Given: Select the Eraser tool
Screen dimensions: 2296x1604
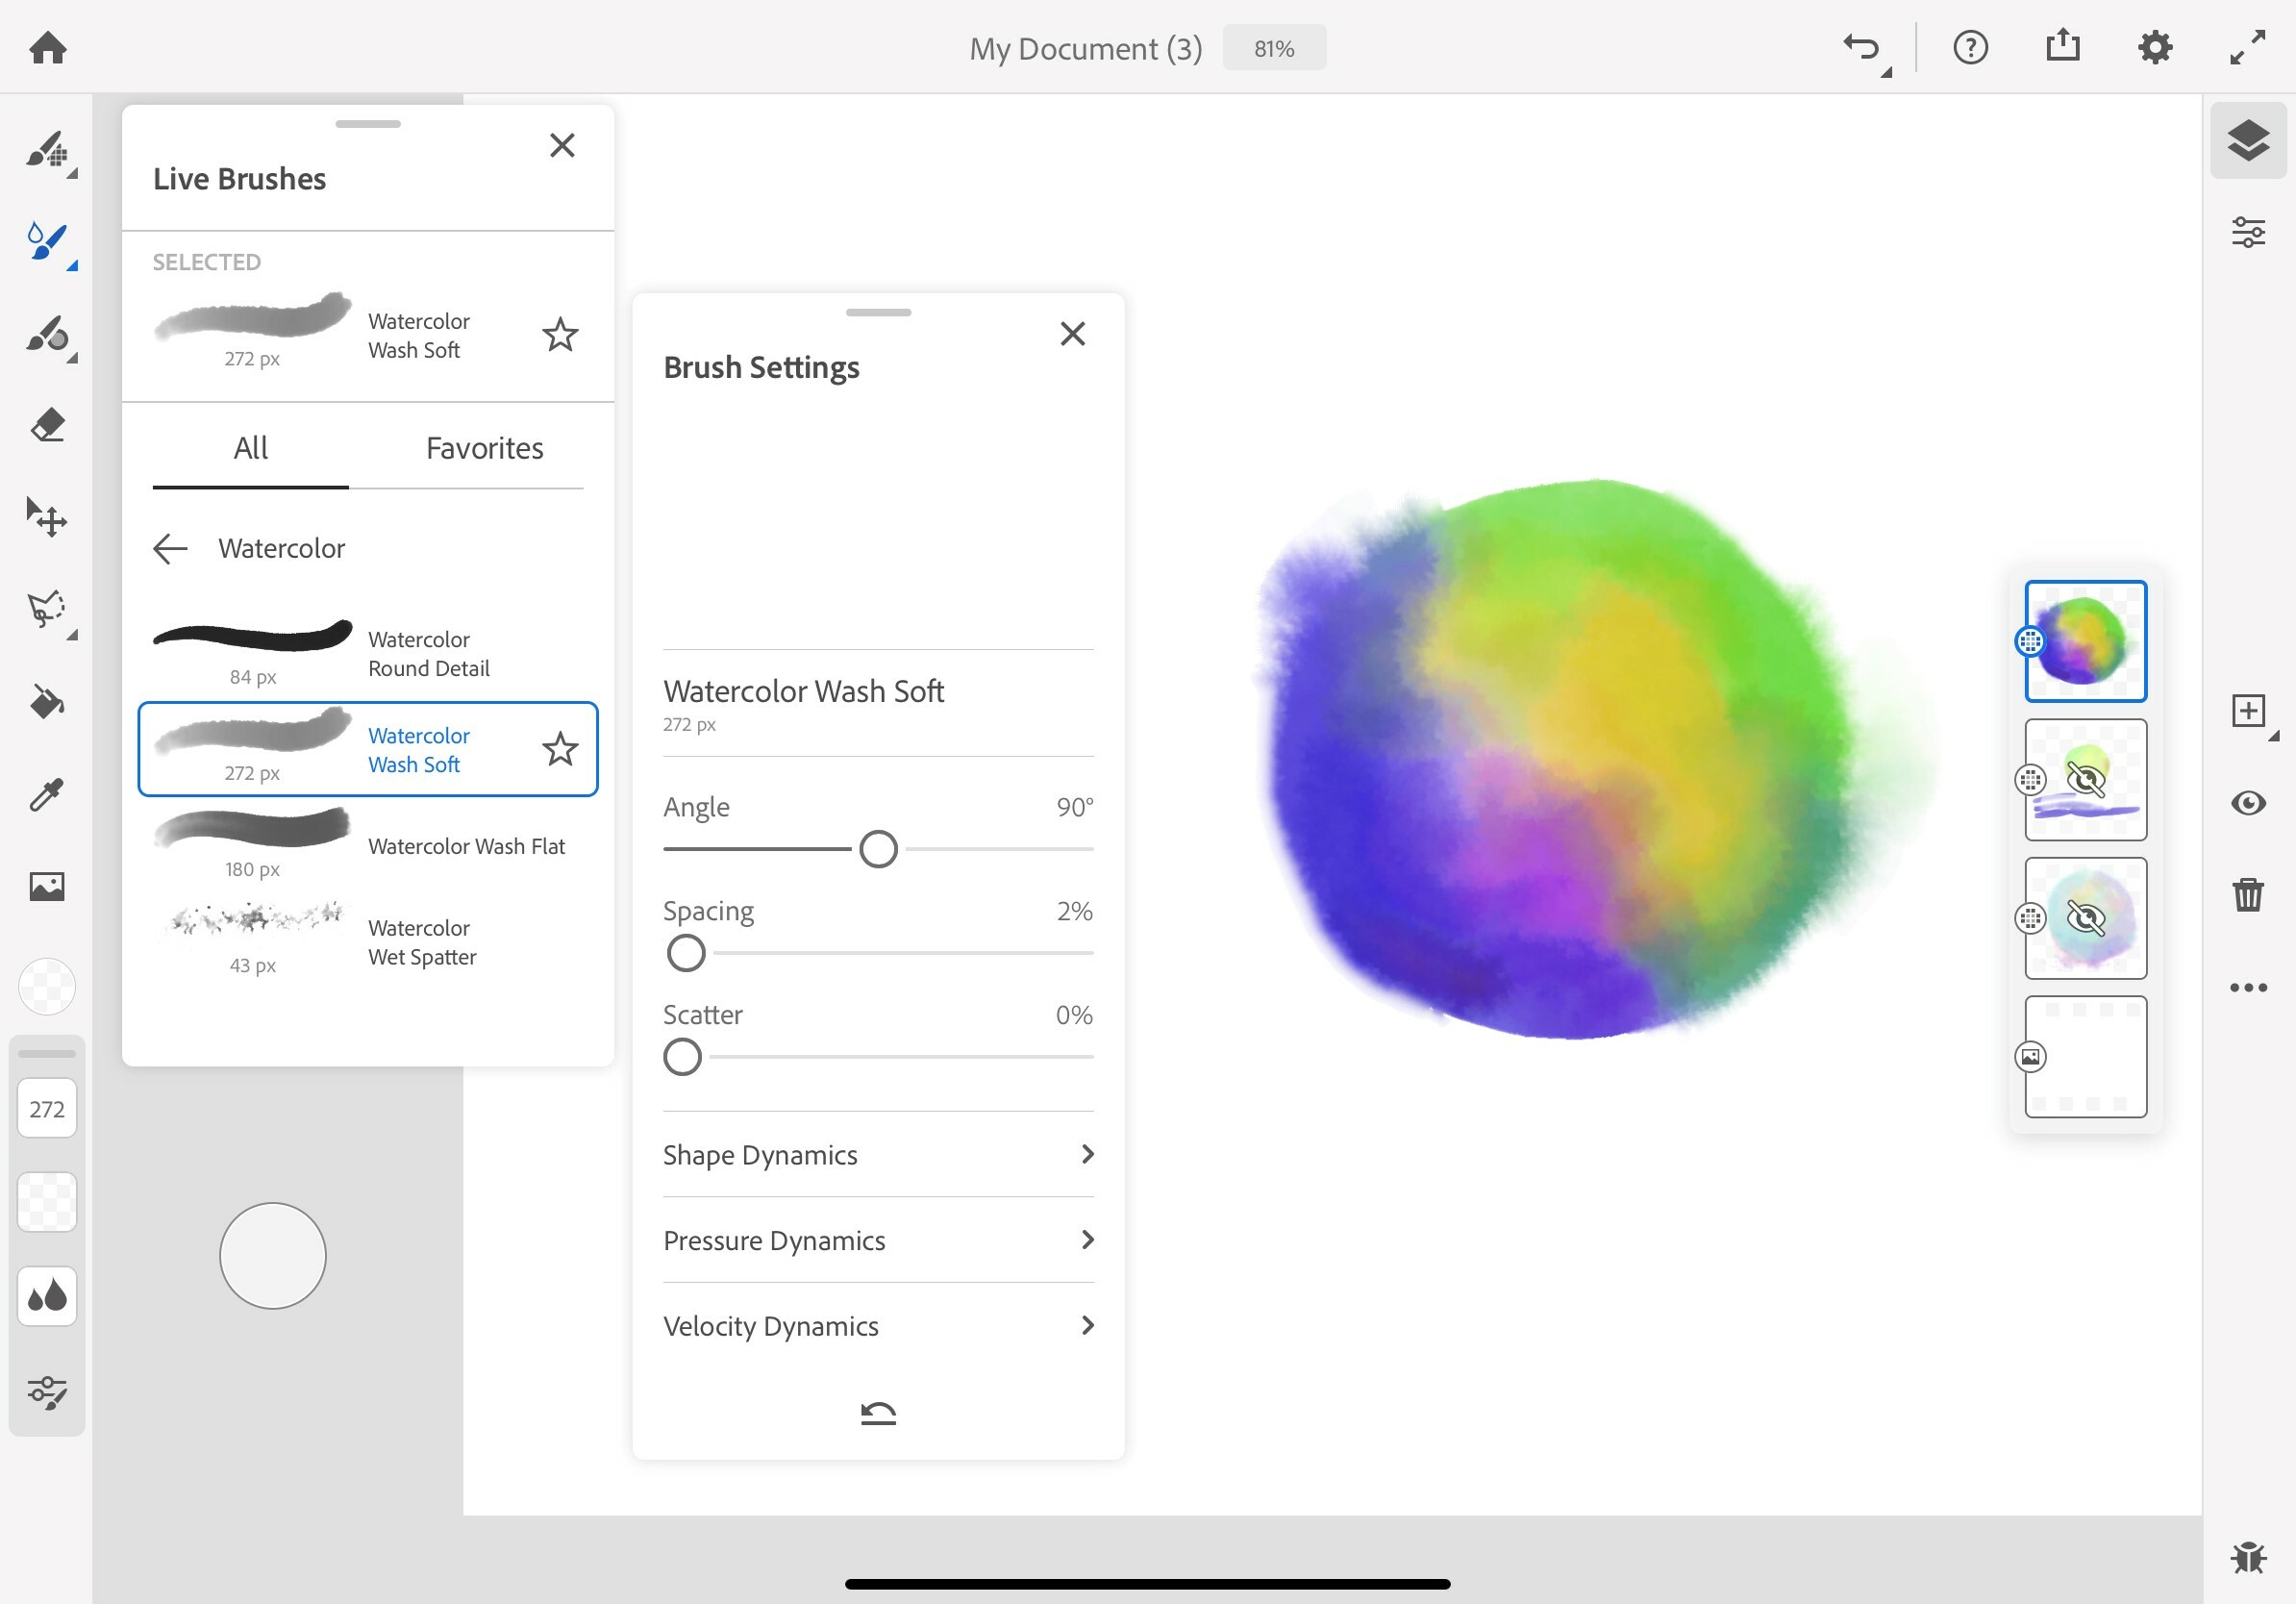Looking at the screenshot, I should coord(46,425).
